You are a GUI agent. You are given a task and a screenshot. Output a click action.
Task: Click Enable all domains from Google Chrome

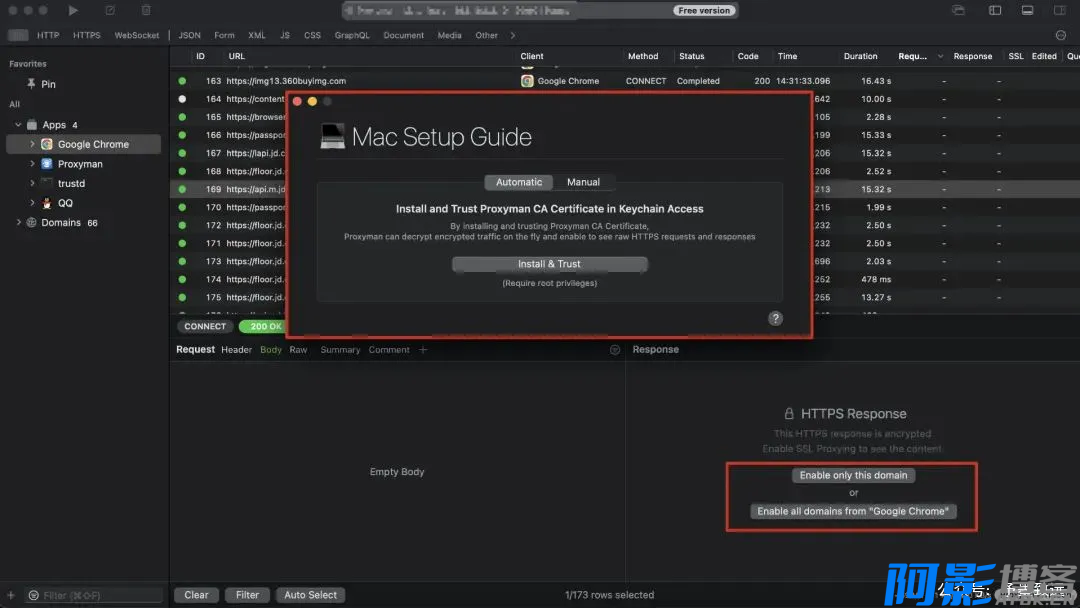853,511
